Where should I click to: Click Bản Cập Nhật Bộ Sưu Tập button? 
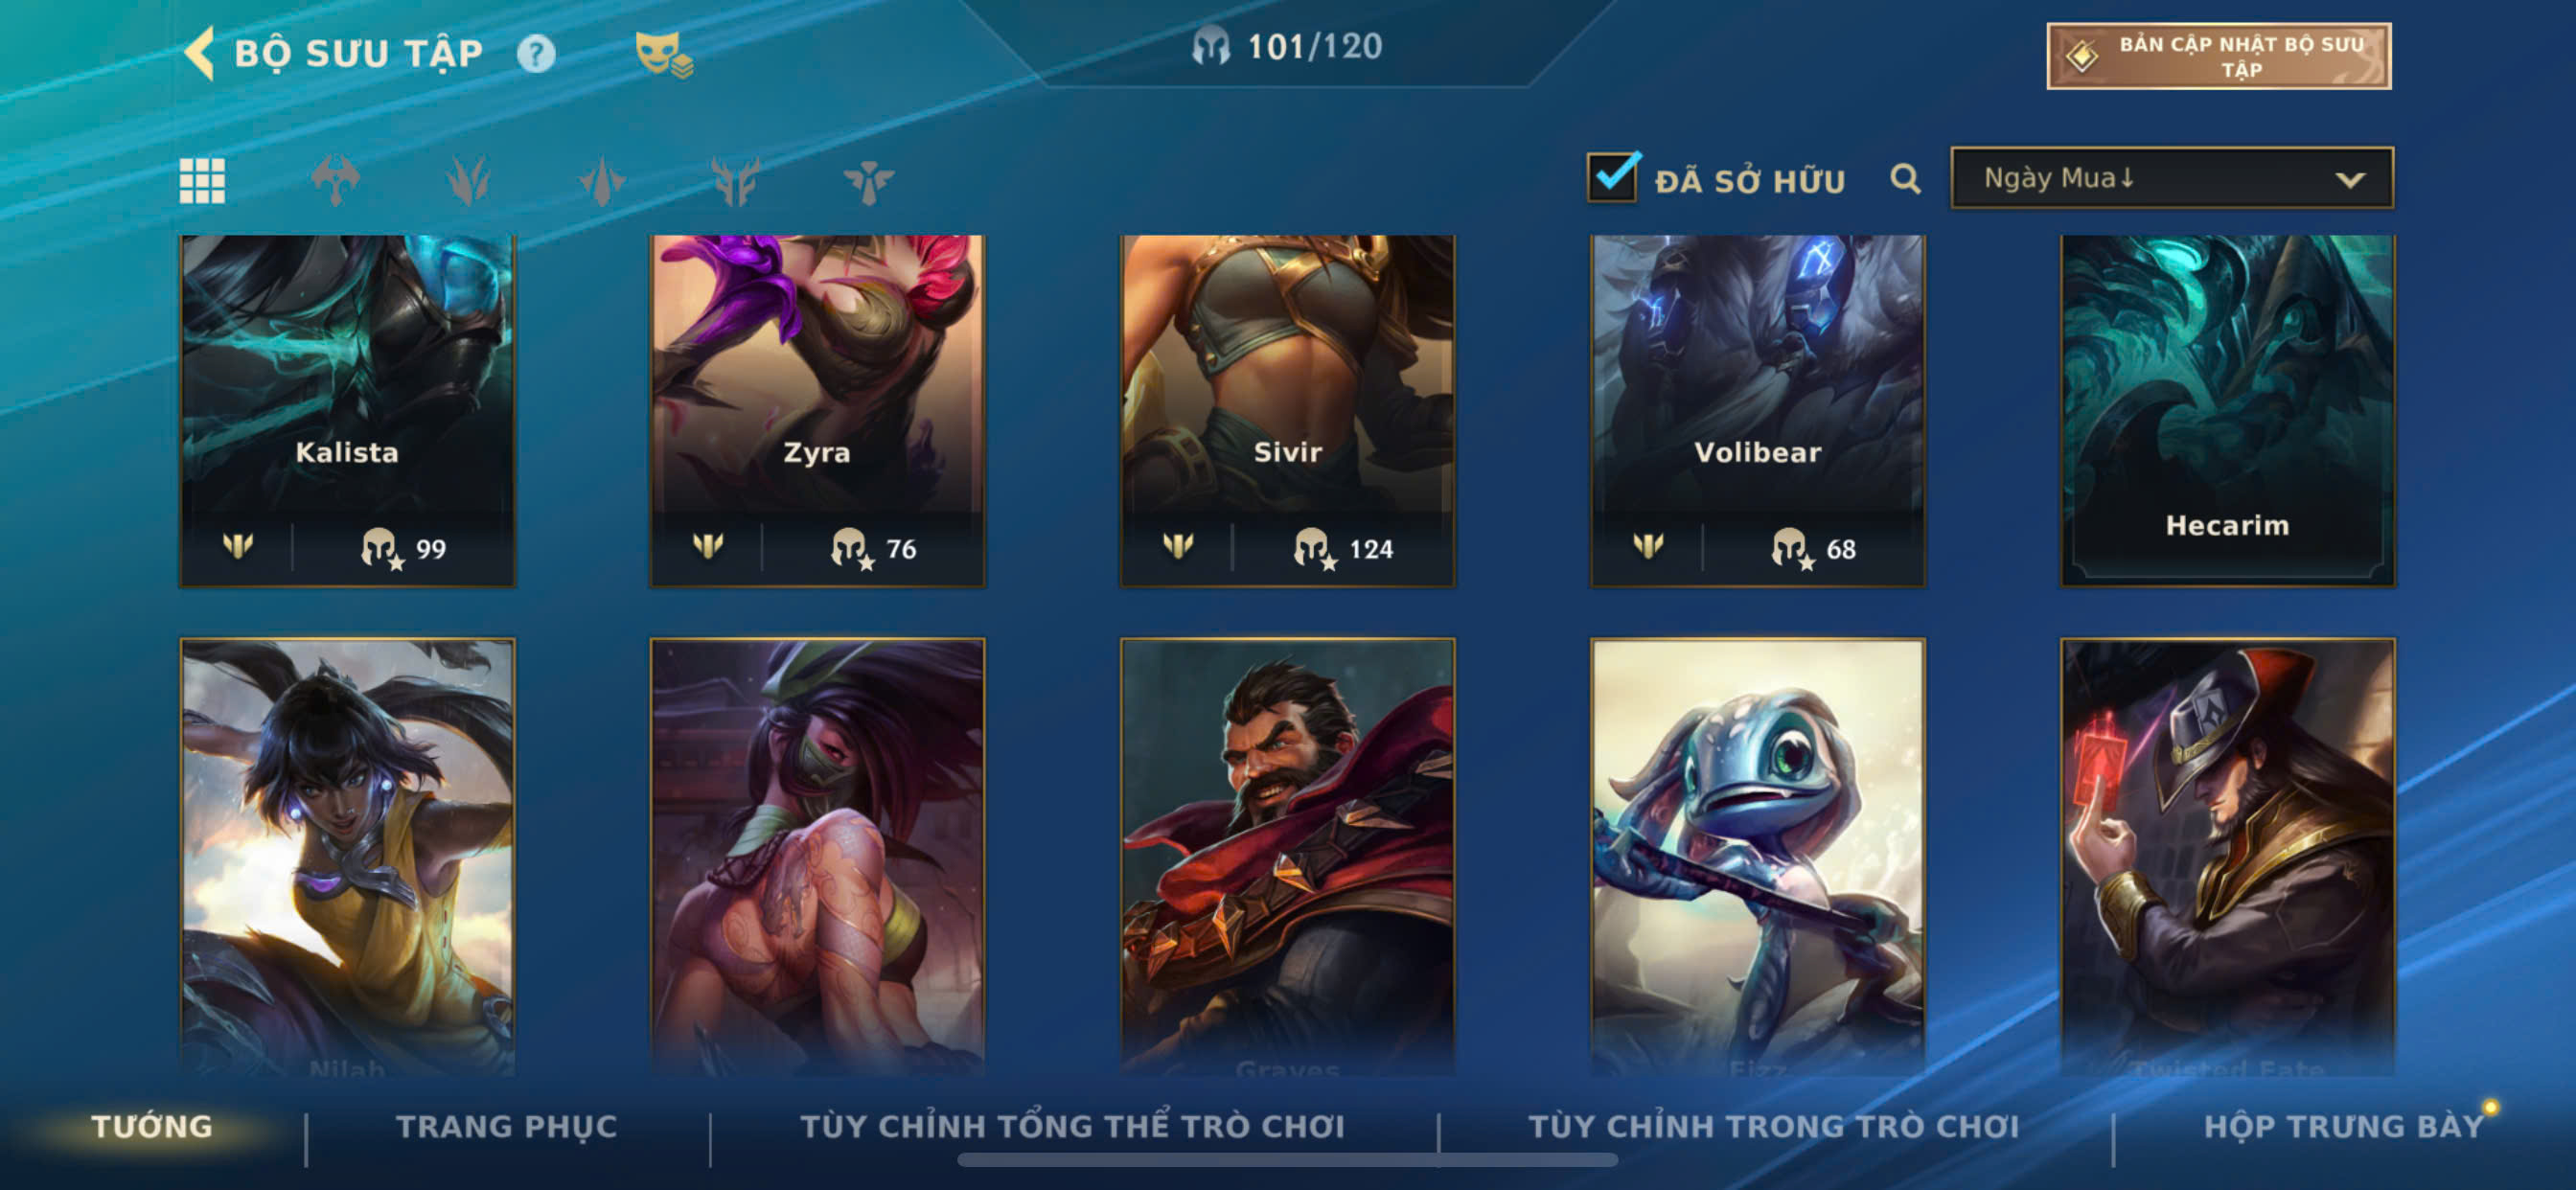(x=2219, y=57)
